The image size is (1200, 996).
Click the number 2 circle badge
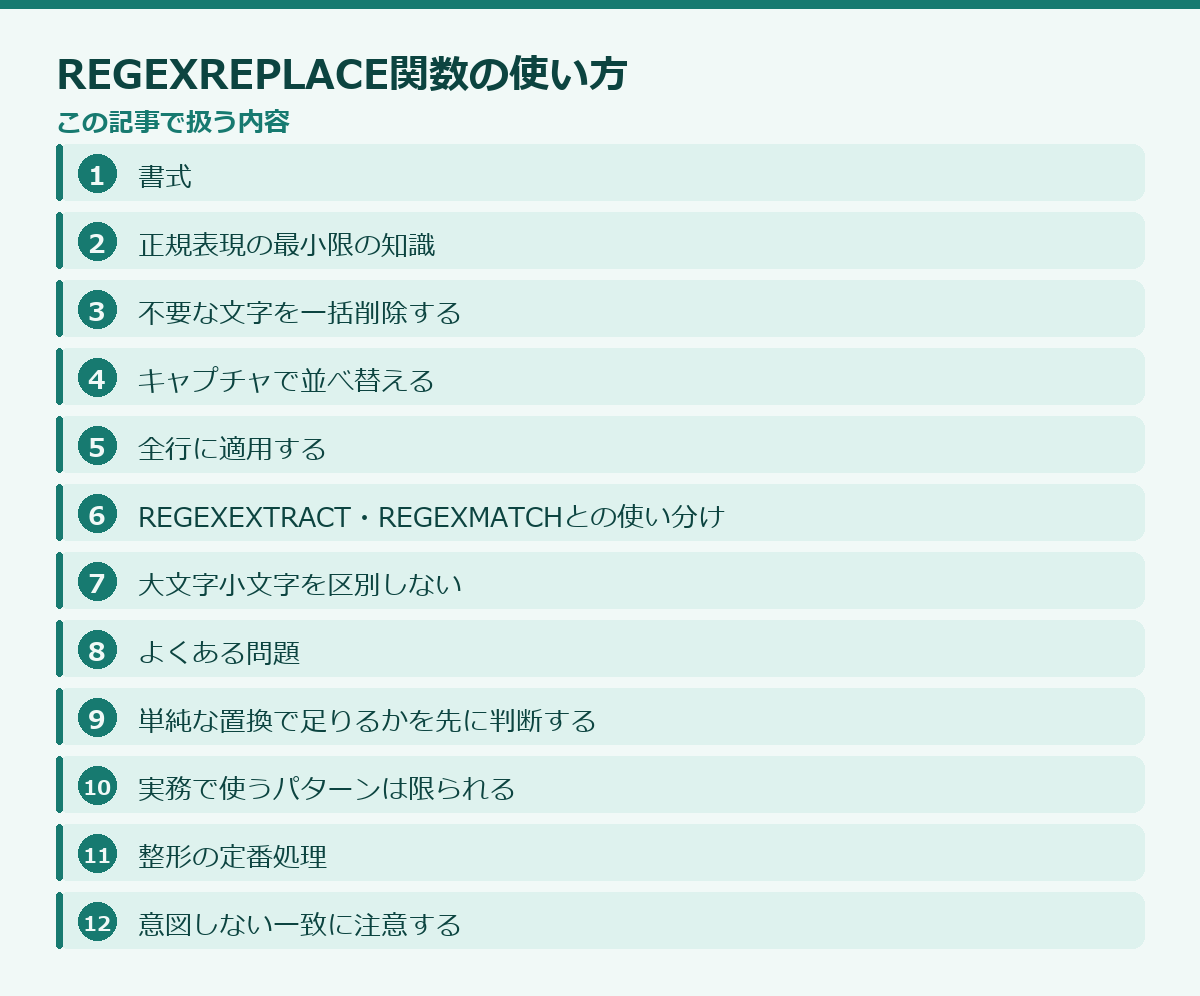(x=97, y=242)
